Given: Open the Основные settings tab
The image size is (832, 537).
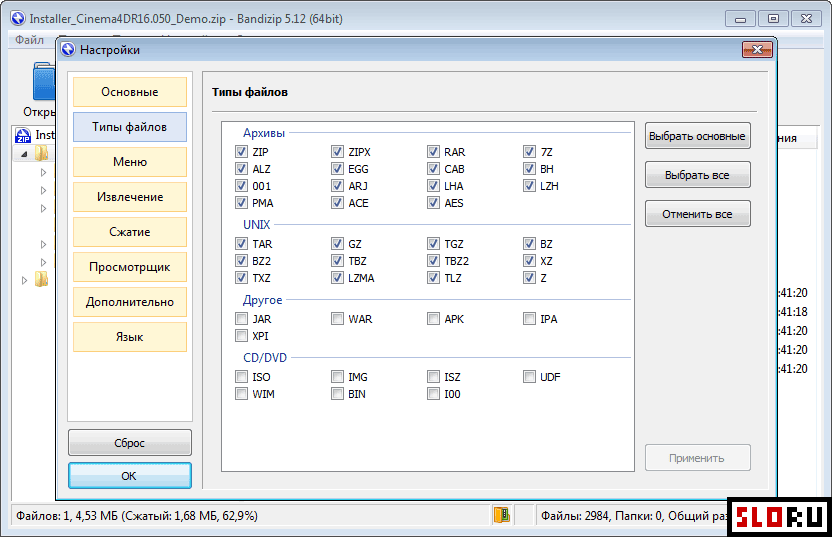Looking at the screenshot, I should tap(130, 92).
